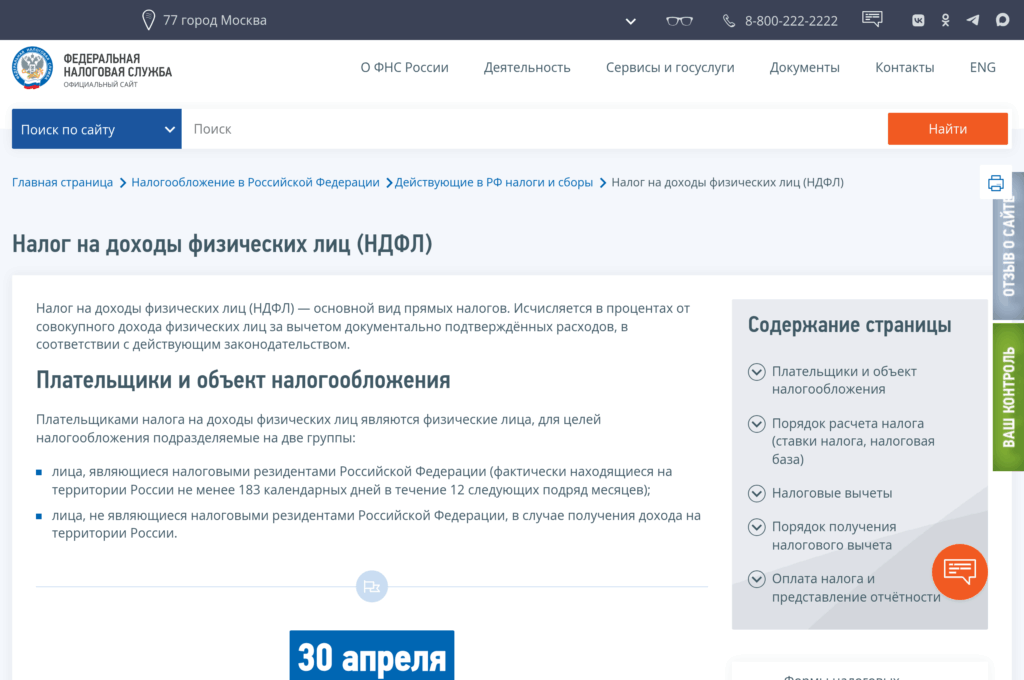Click bullet text лица, не являющиеся налоговыми резидентами
This screenshot has width=1024, height=680.
[376, 524]
